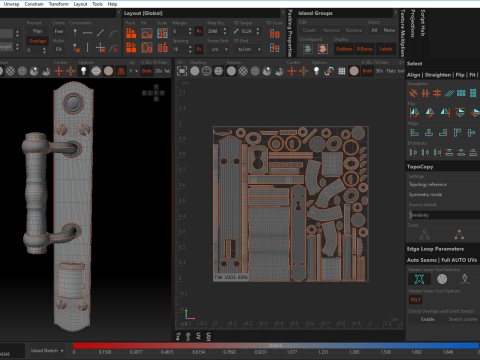Click the left TopoCopy Tools icon
Viewport: 480px width, 360px height.
(x=424, y=235)
